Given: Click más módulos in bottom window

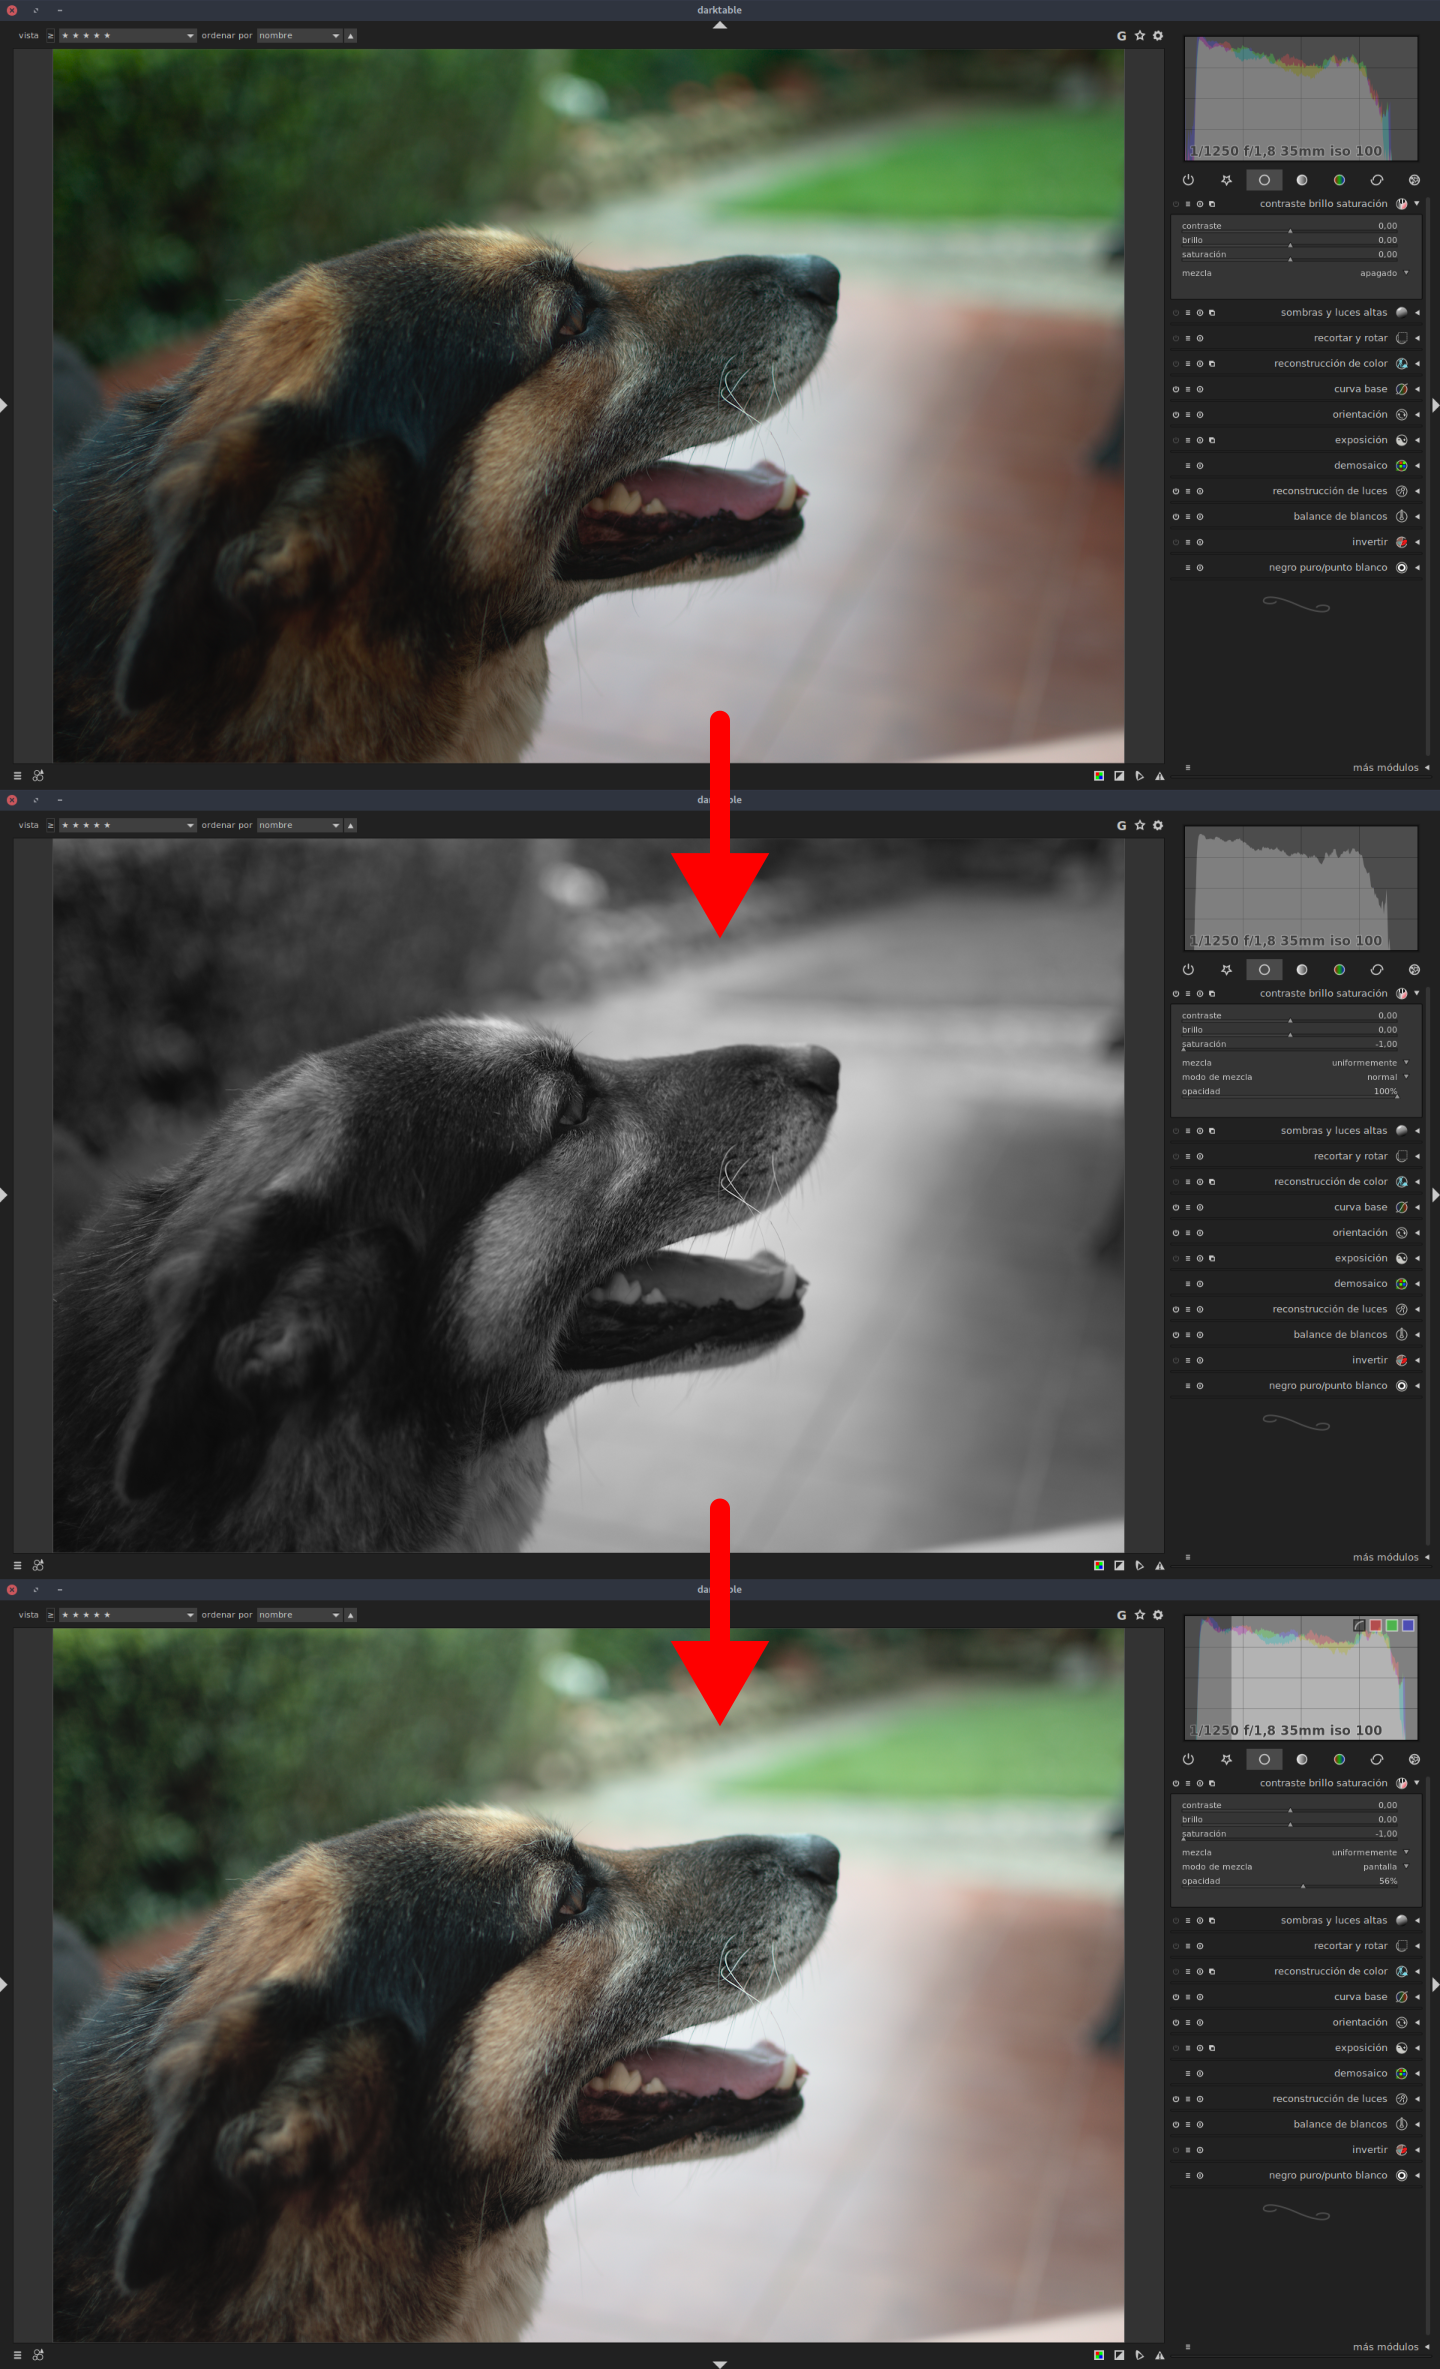Looking at the screenshot, I should pyautogui.click(x=1385, y=2347).
